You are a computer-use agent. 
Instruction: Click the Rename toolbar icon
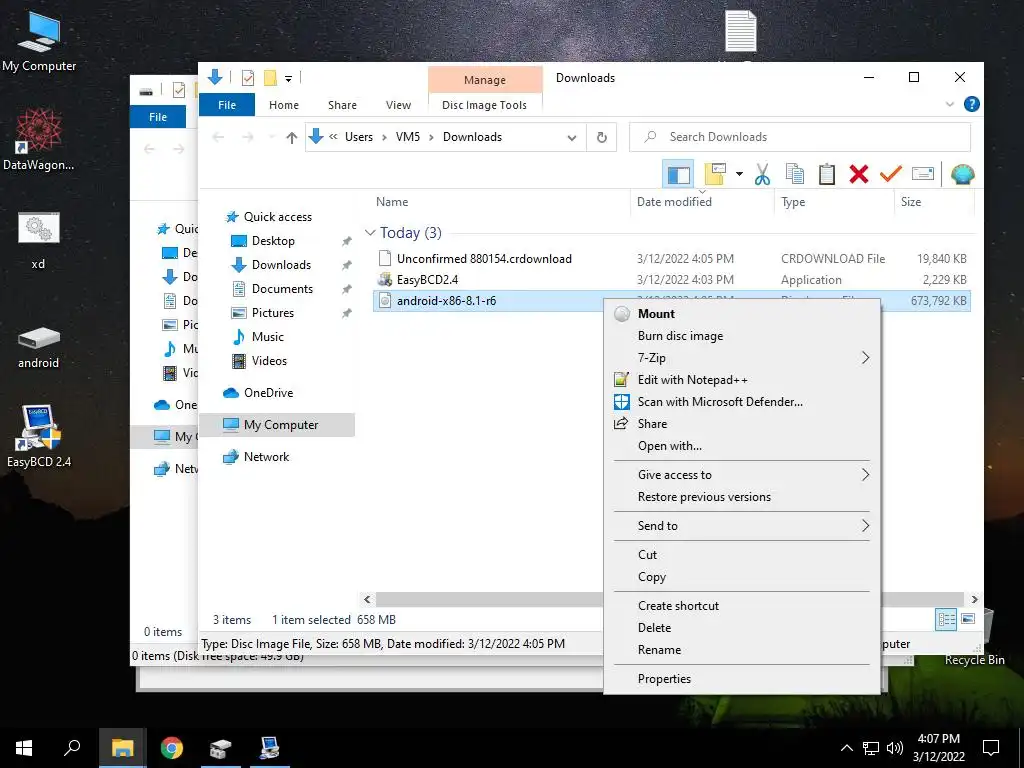click(923, 174)
